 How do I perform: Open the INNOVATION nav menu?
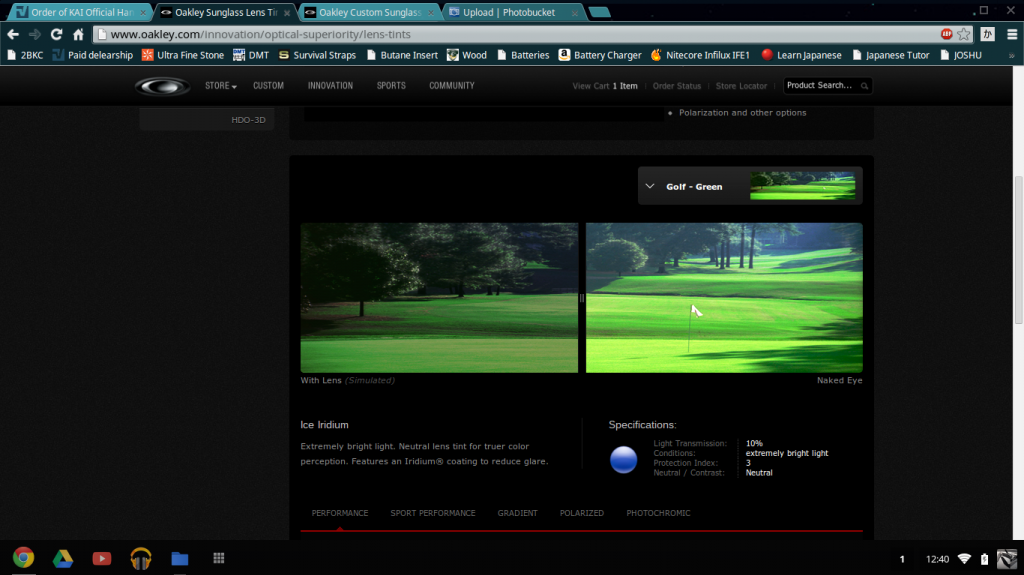click(x=330, y=86)
